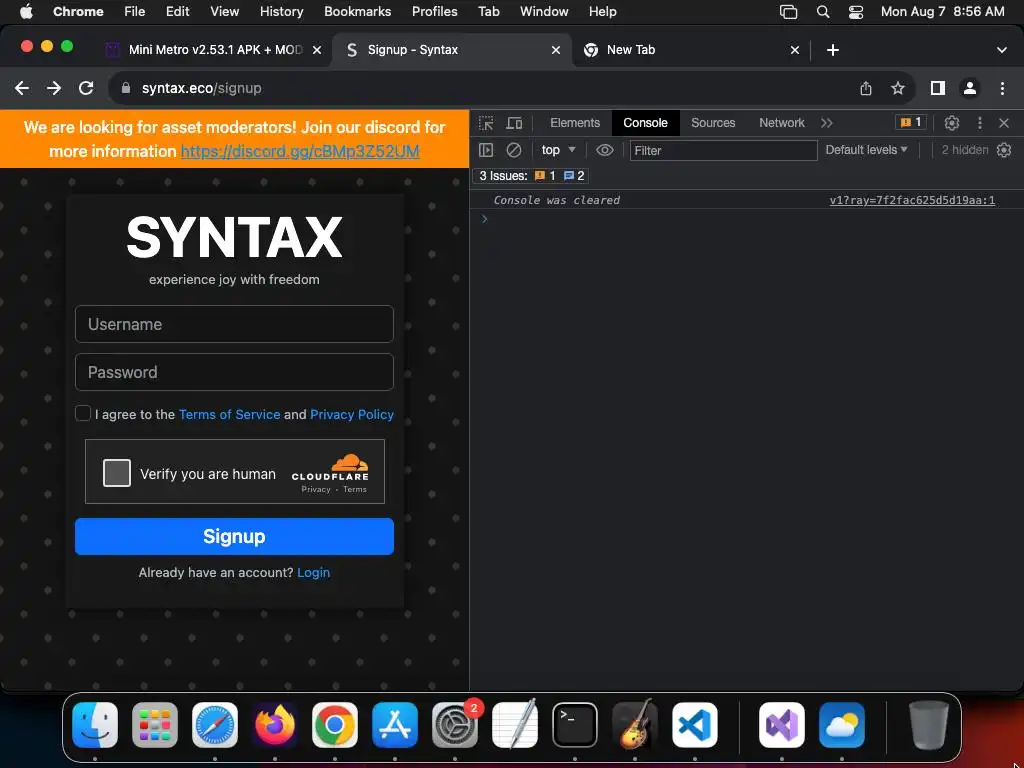Focus the Username input field
Screen dimensions: 1024x768
point(234,324)
